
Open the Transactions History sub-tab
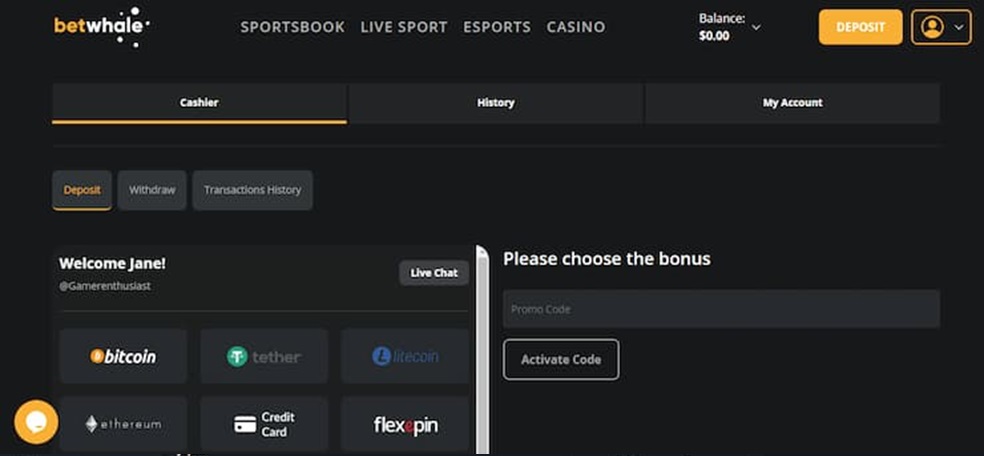tap(252, 190)
